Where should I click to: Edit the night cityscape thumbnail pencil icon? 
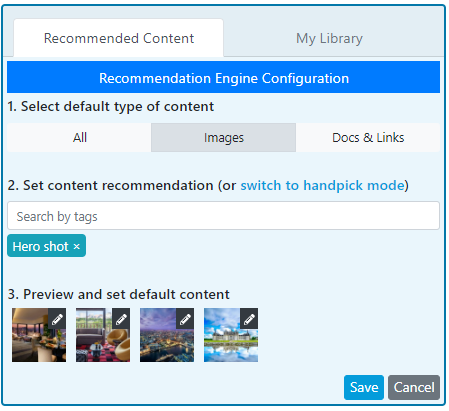[185, 319]
